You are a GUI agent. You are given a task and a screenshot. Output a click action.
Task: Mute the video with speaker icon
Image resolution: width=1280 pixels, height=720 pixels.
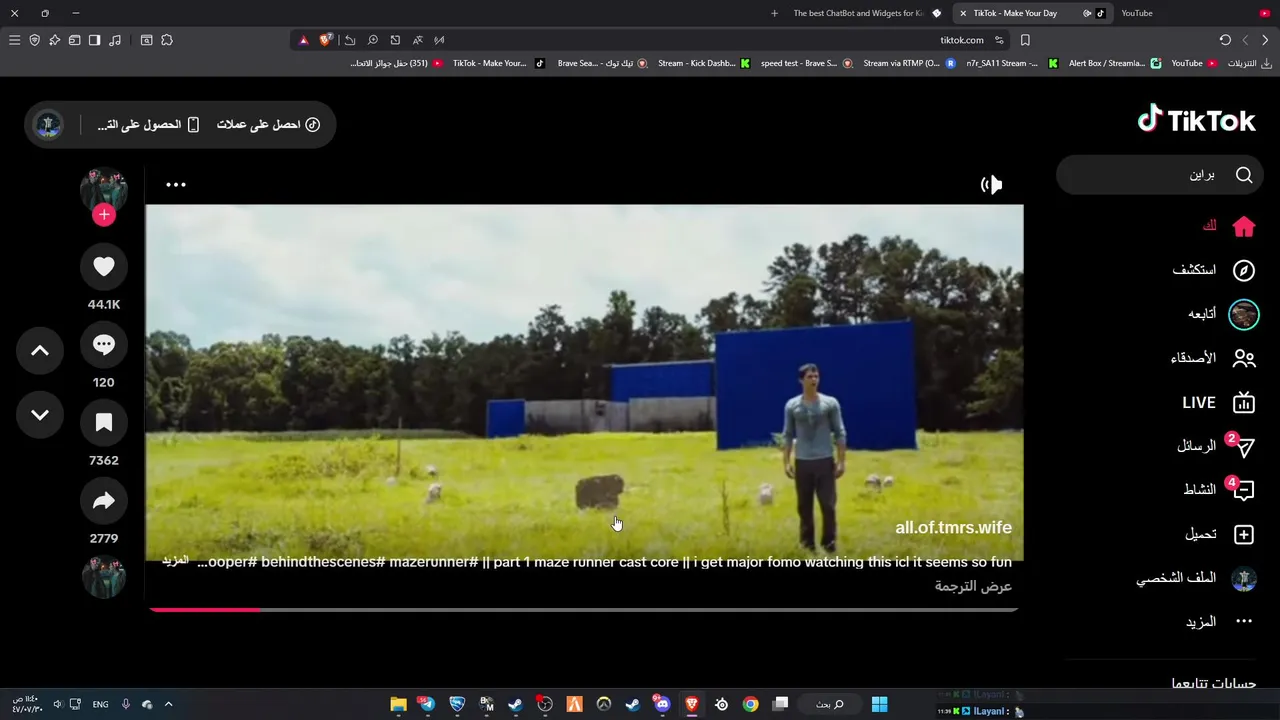coord(991,185)
